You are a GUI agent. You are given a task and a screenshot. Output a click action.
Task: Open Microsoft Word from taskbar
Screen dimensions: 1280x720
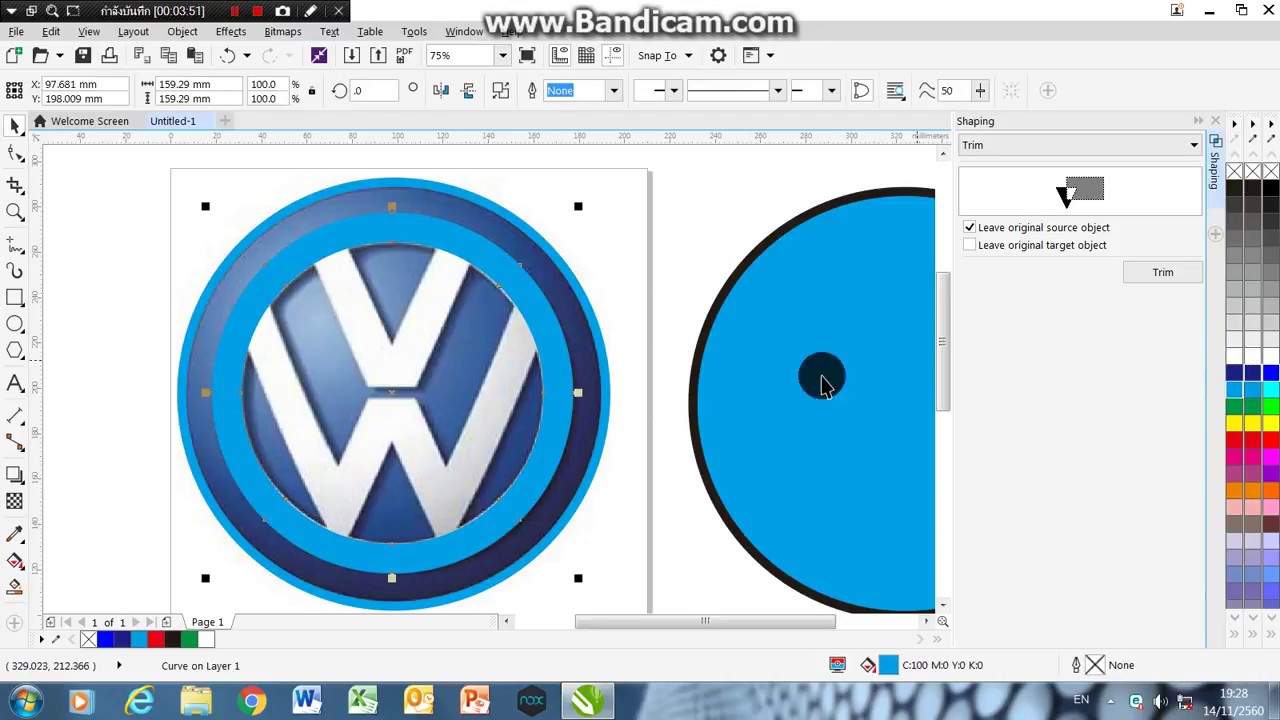[306, 700]
